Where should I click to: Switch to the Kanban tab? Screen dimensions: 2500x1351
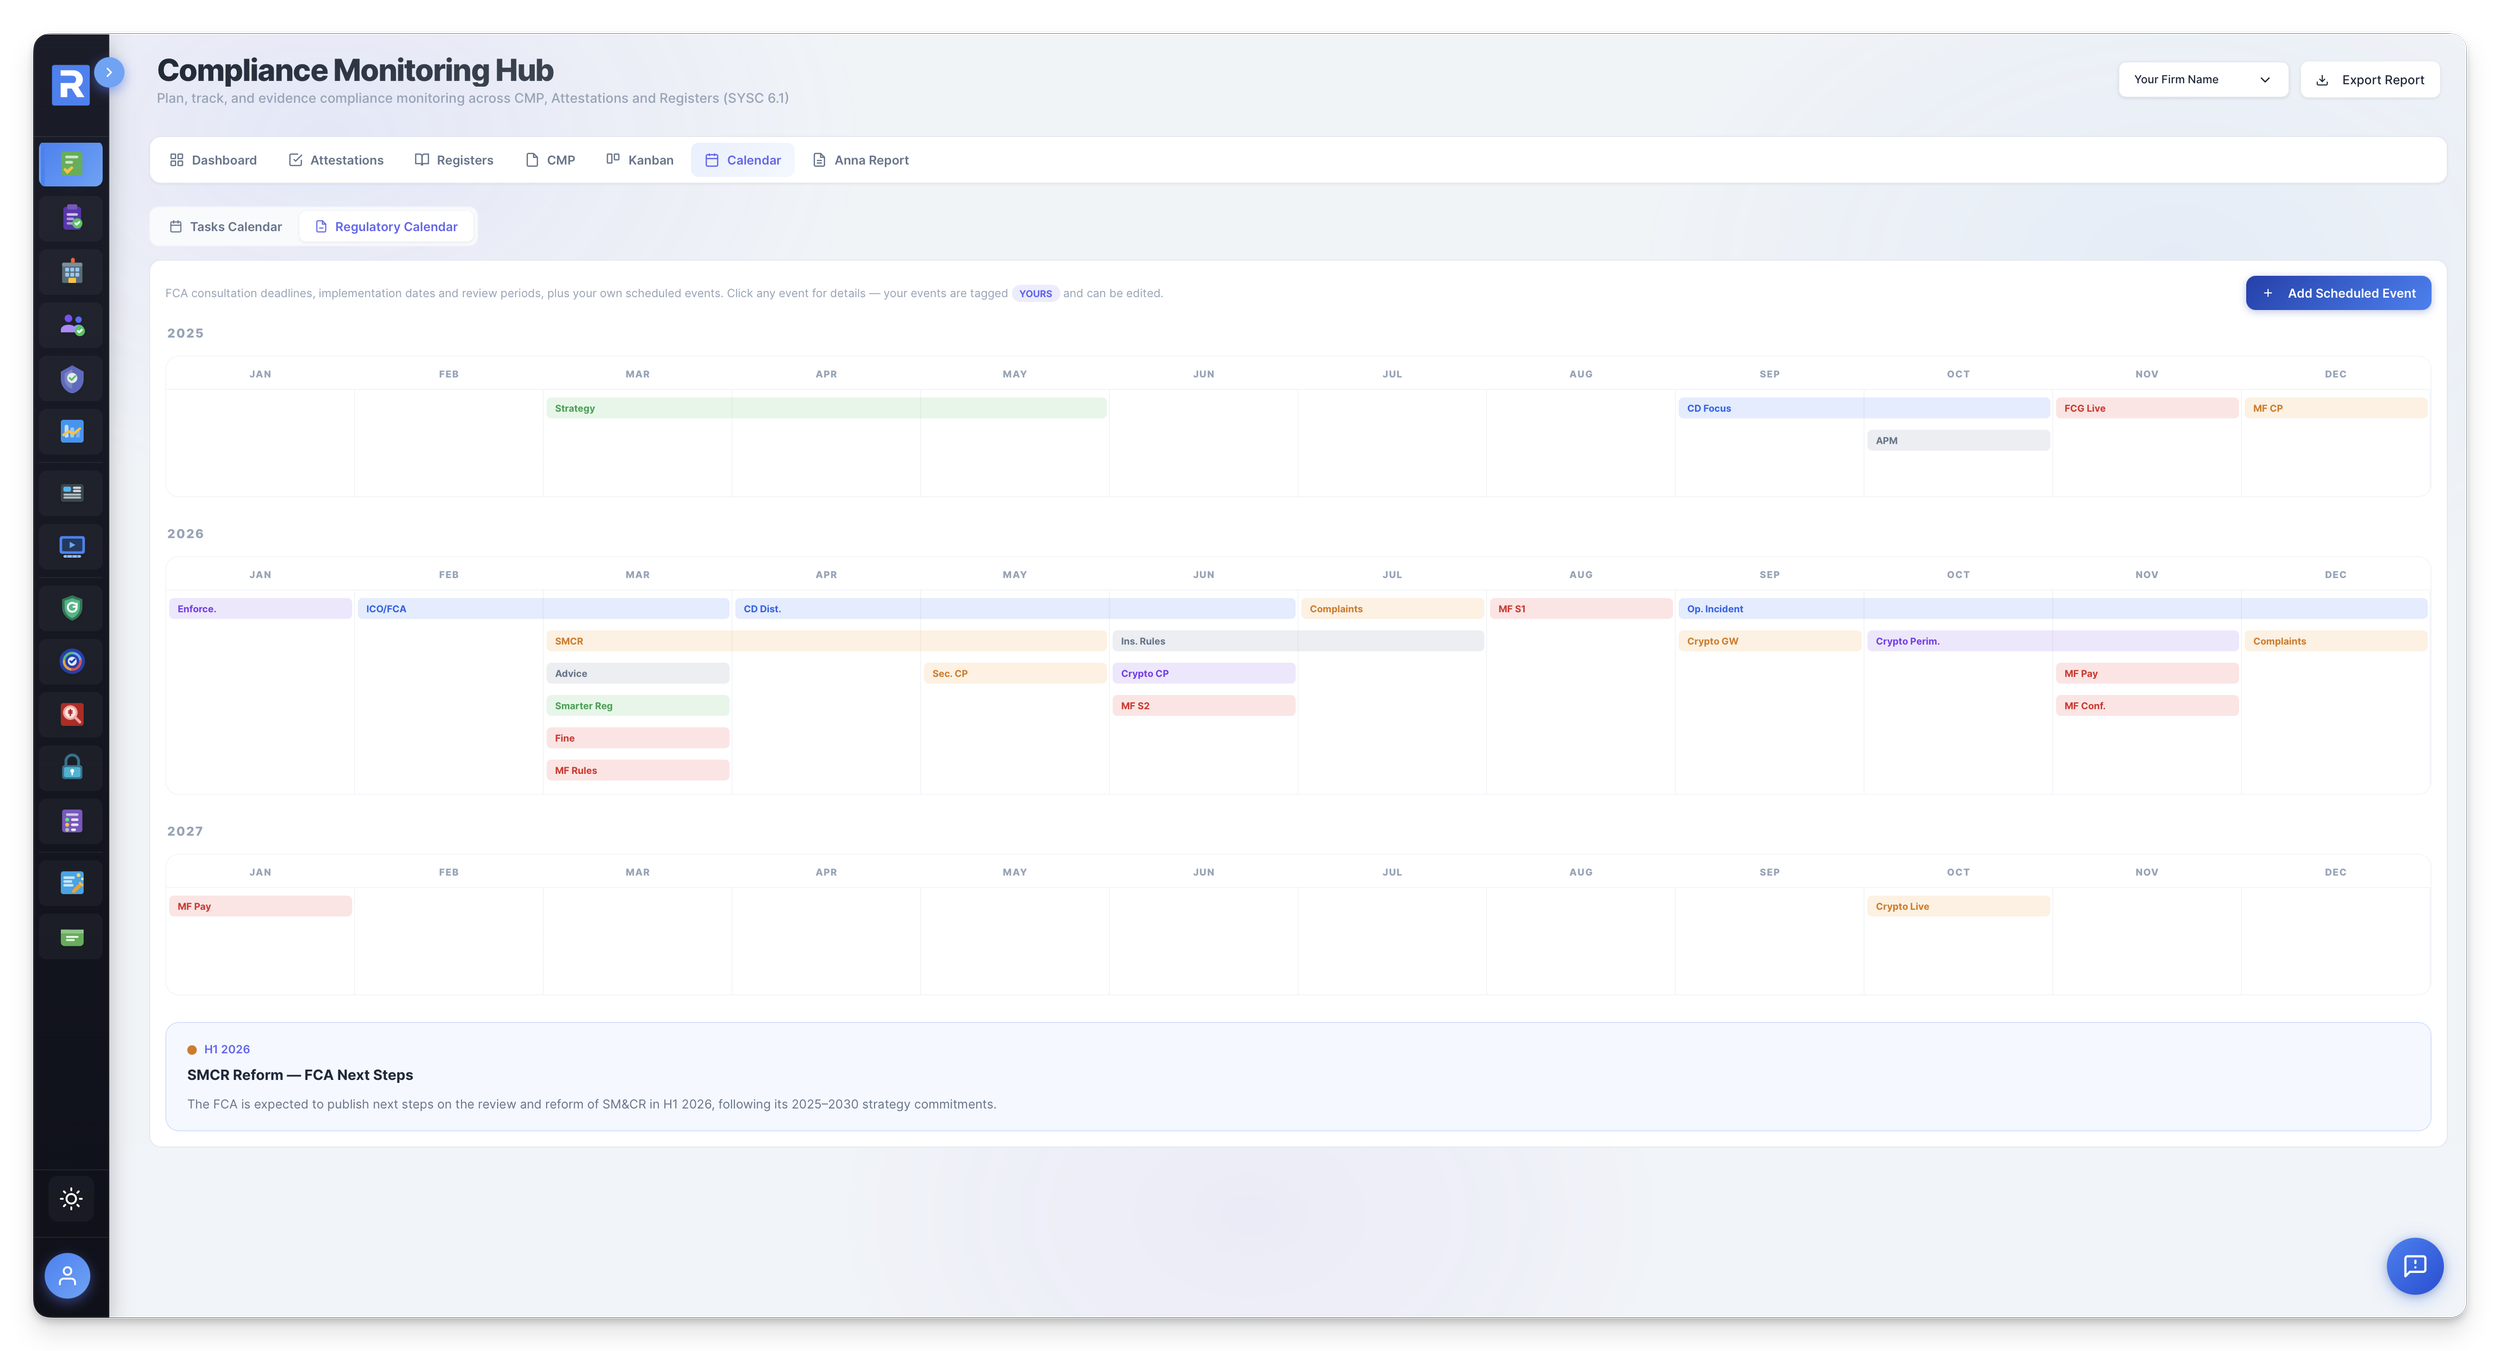click(640, 160)
